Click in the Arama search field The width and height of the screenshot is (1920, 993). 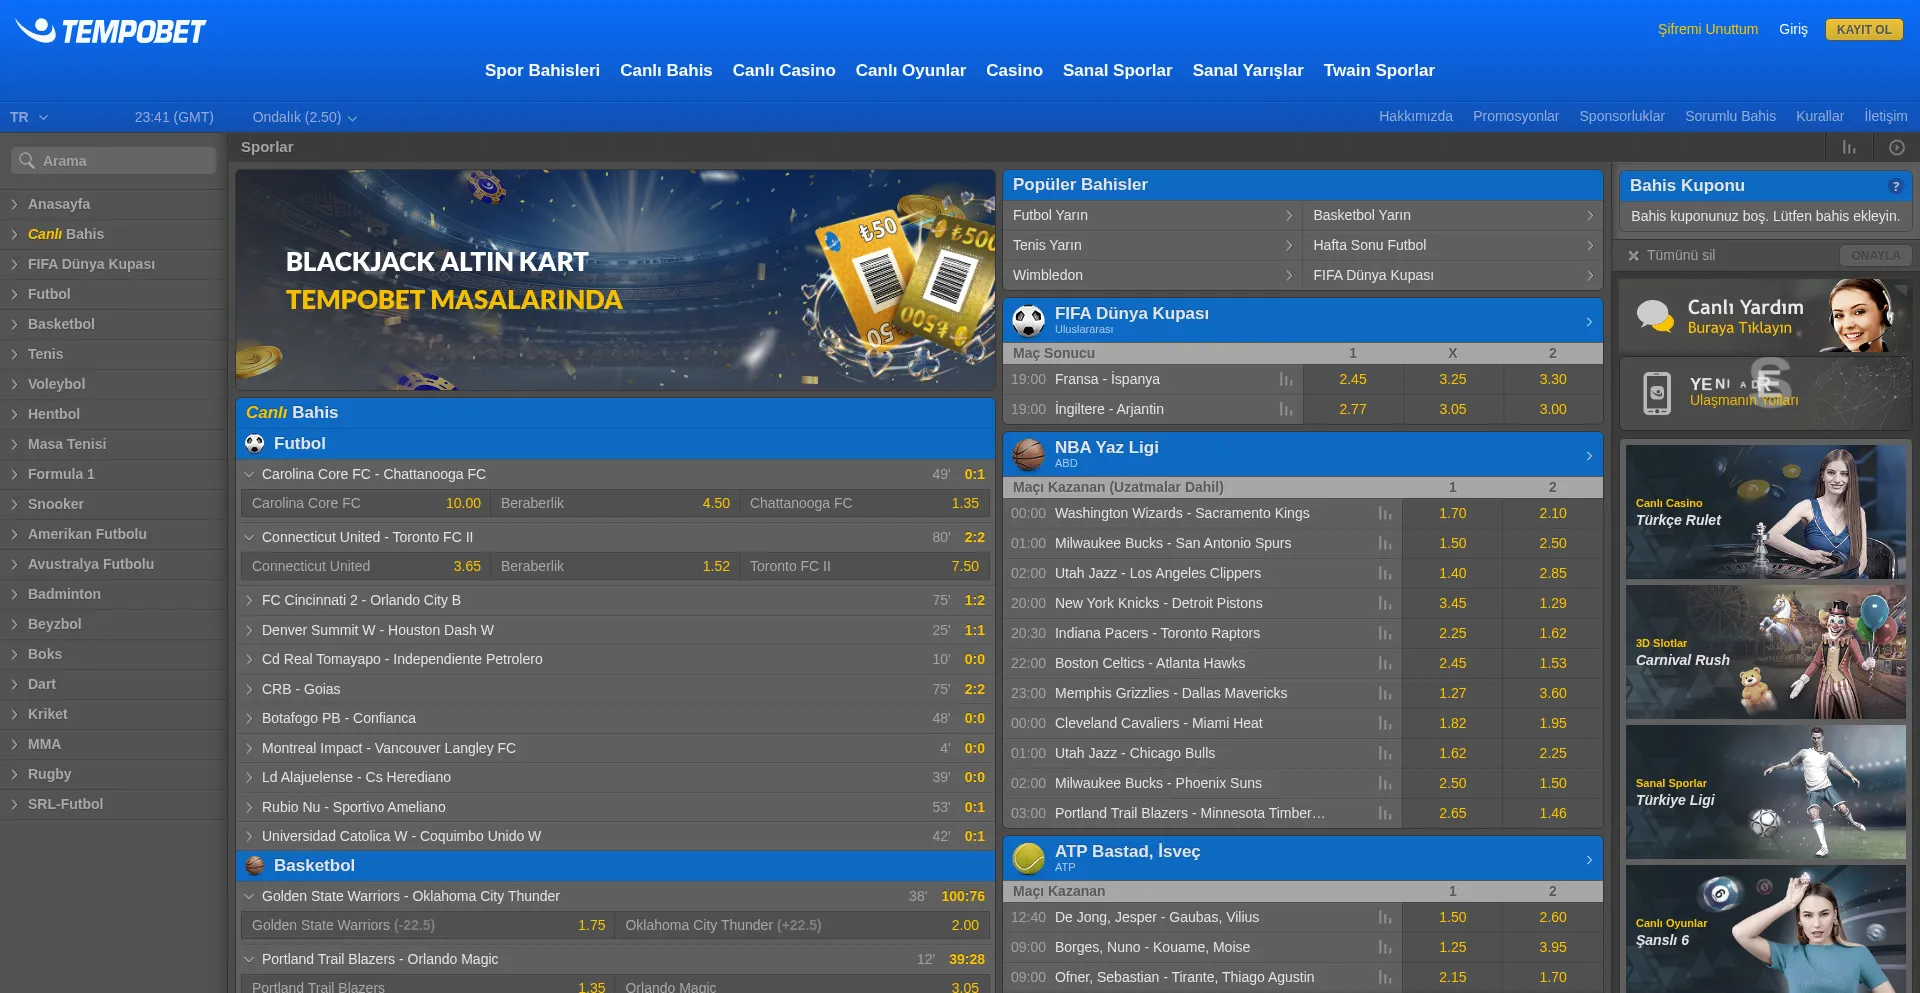point(114,161)
